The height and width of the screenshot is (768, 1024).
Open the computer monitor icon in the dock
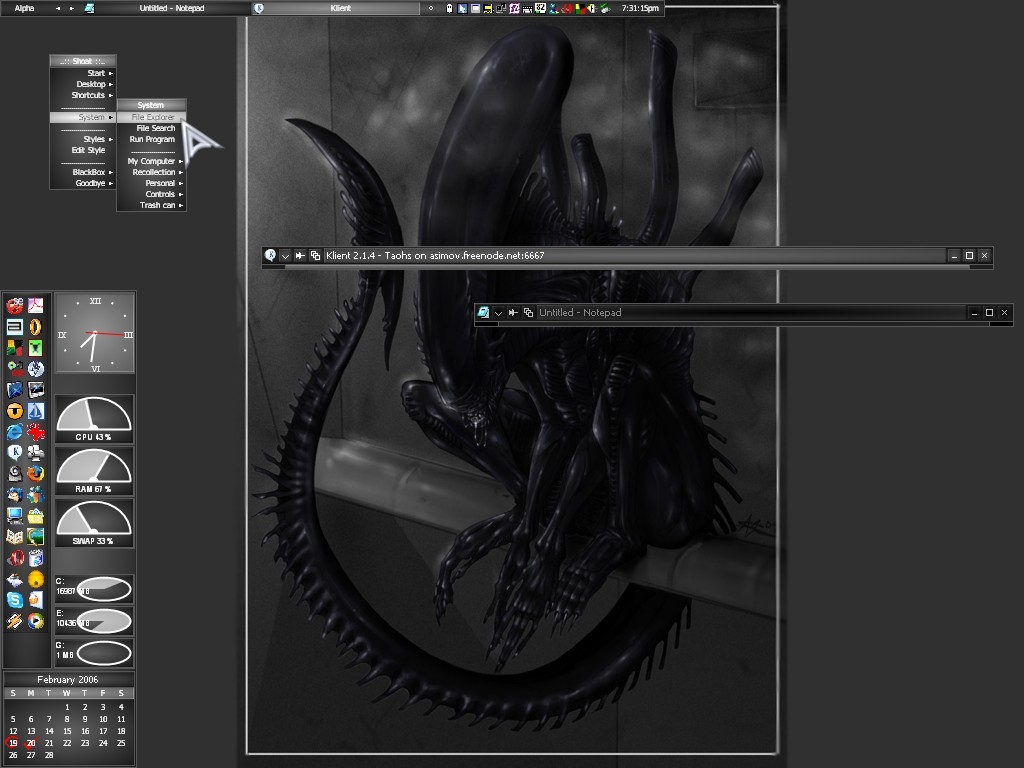(14, 515)
